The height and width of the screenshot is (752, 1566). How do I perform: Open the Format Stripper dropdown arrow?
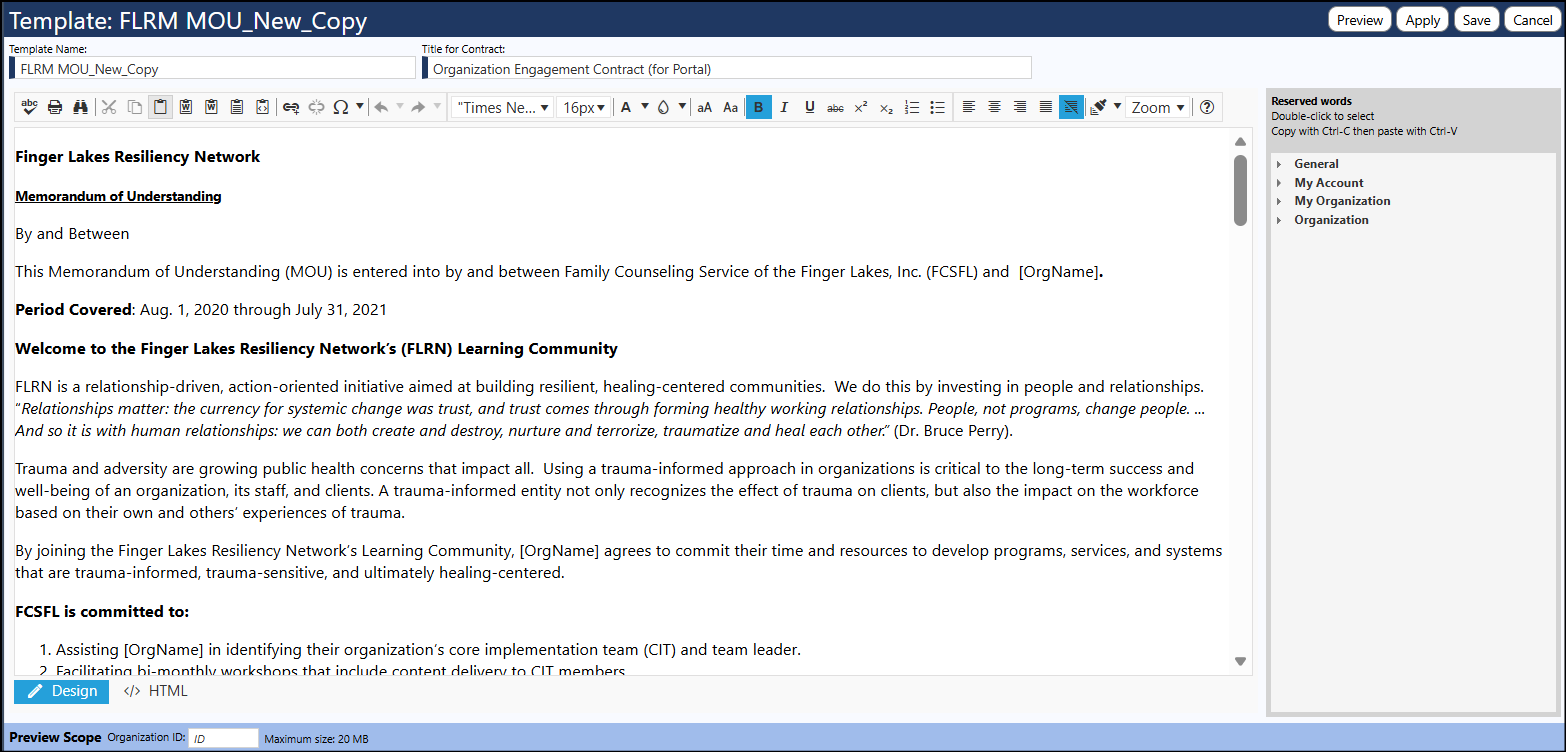(1116, 107)
